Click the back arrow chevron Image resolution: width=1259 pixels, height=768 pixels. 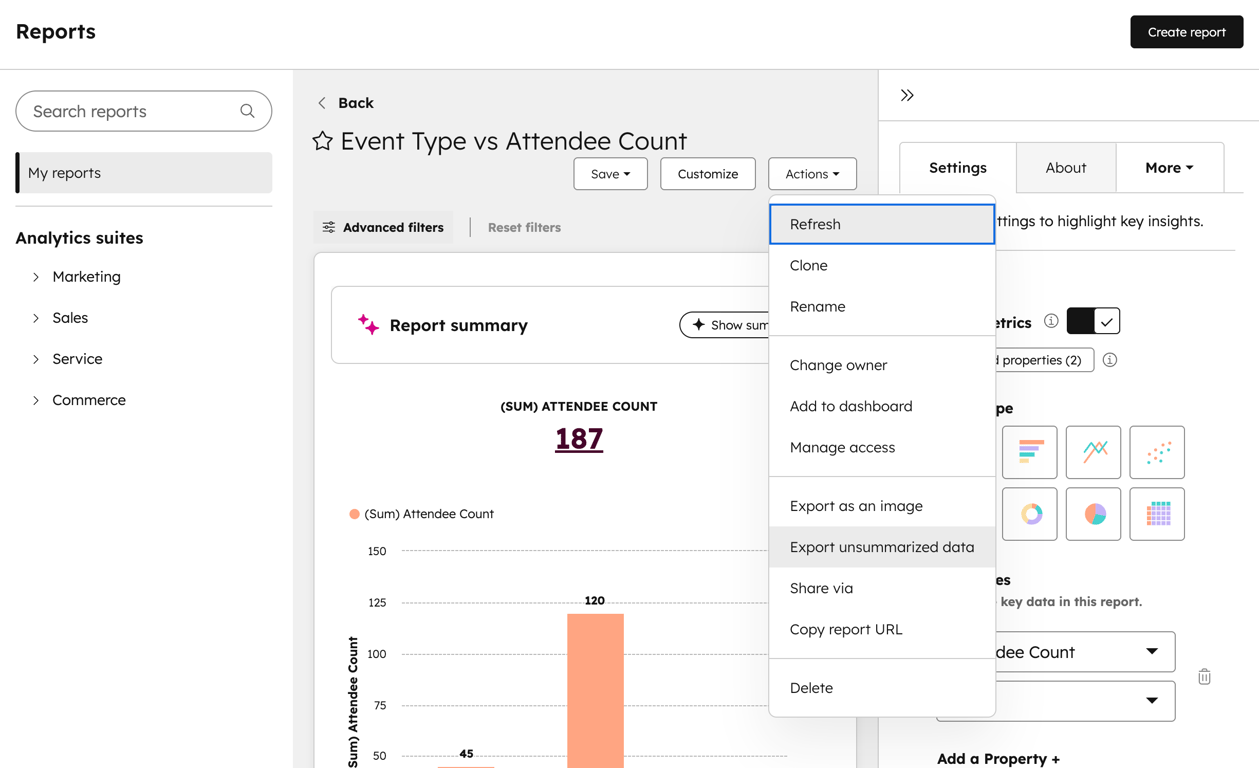(x=322, y=103)
